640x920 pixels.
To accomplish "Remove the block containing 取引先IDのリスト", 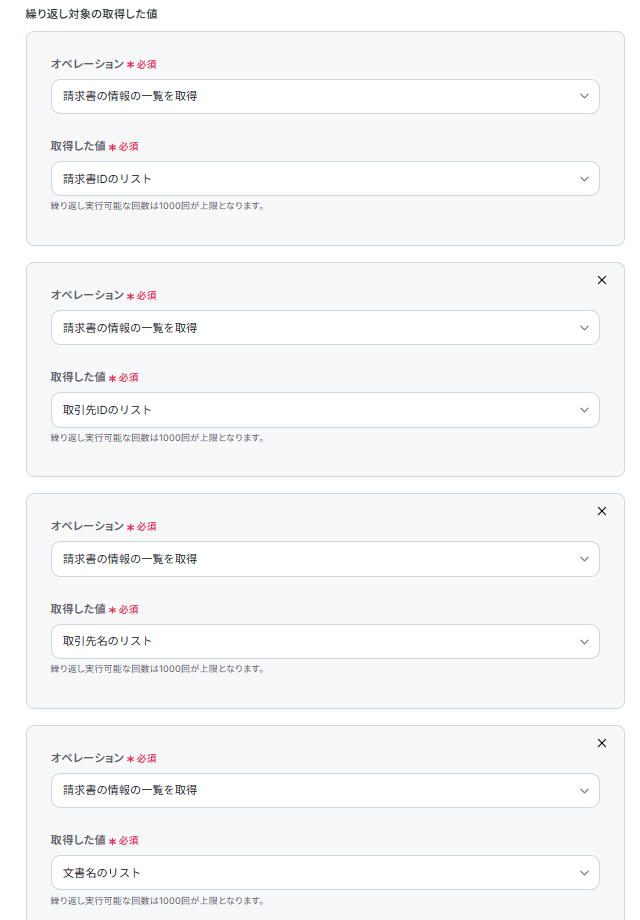I will point(601,280).
